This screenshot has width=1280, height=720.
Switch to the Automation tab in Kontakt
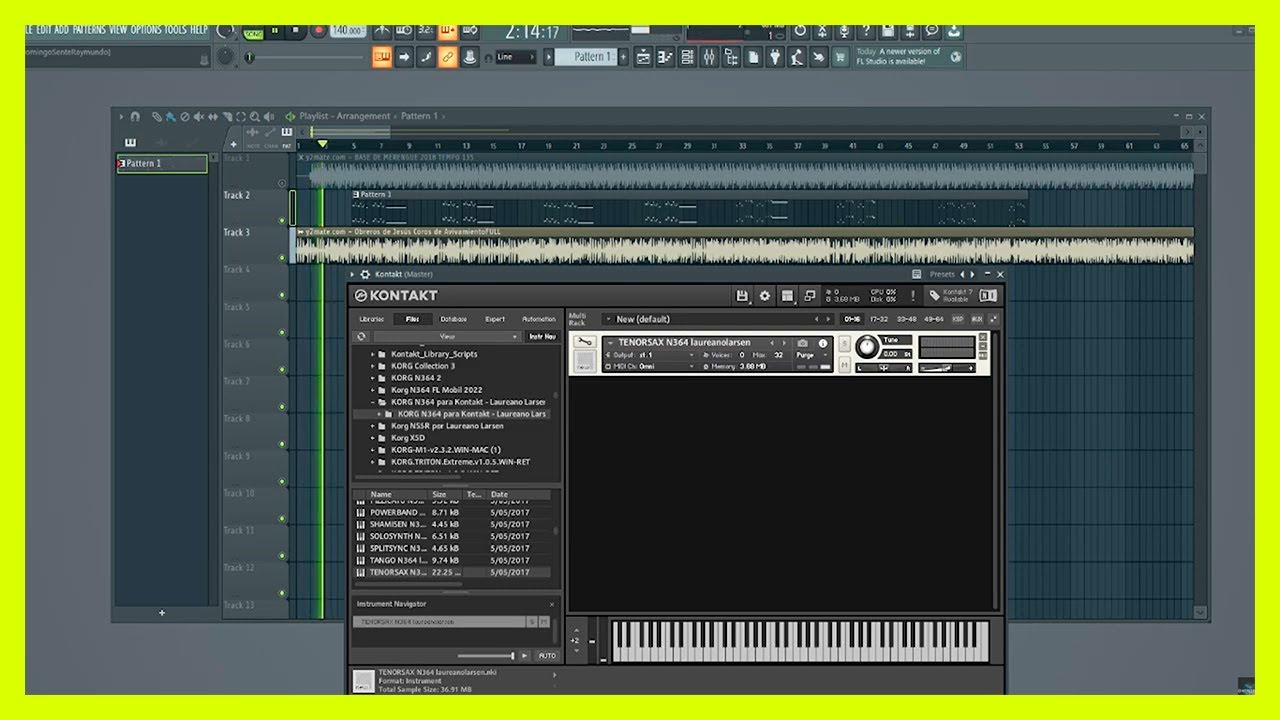pos(538,319)
